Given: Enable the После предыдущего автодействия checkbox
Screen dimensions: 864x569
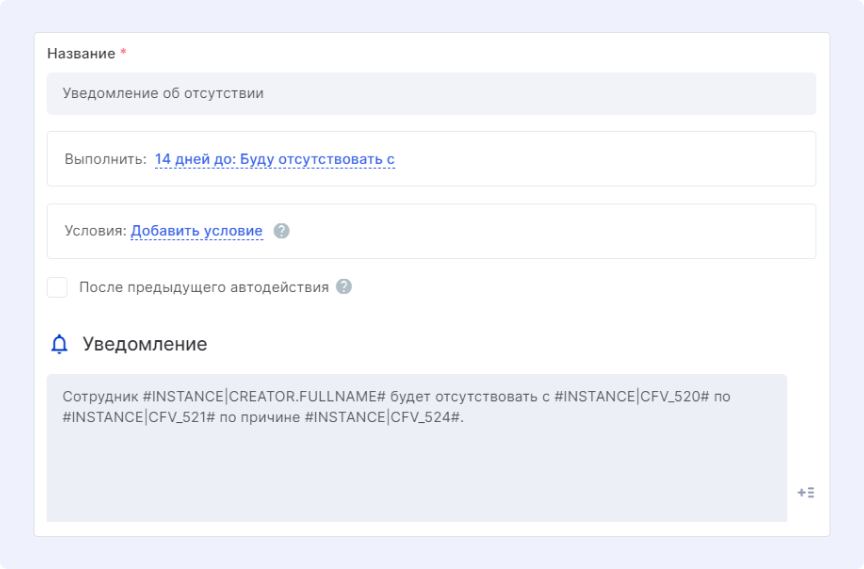Looking at the screenshot, I should 58,288.
